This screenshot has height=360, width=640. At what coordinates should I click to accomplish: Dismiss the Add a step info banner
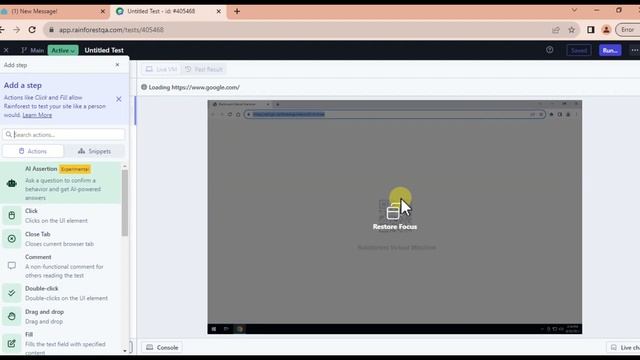tap(118, 99)
